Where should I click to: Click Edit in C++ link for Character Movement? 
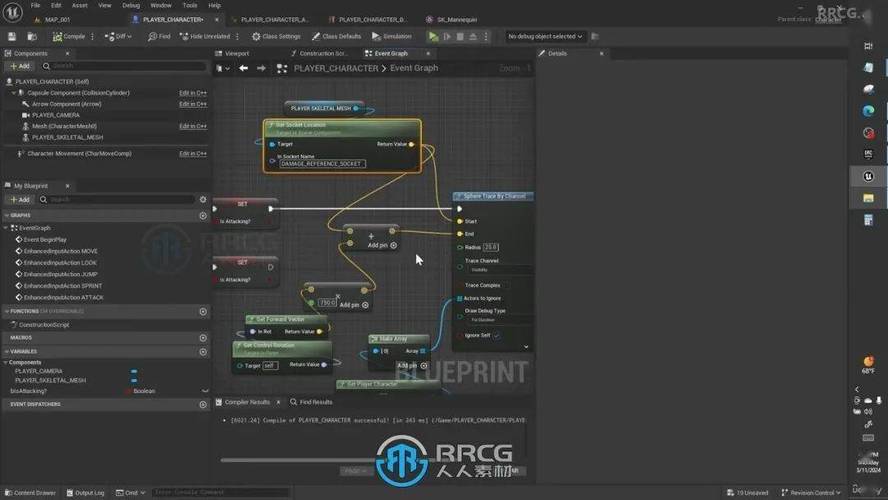[x=193, y=153]
